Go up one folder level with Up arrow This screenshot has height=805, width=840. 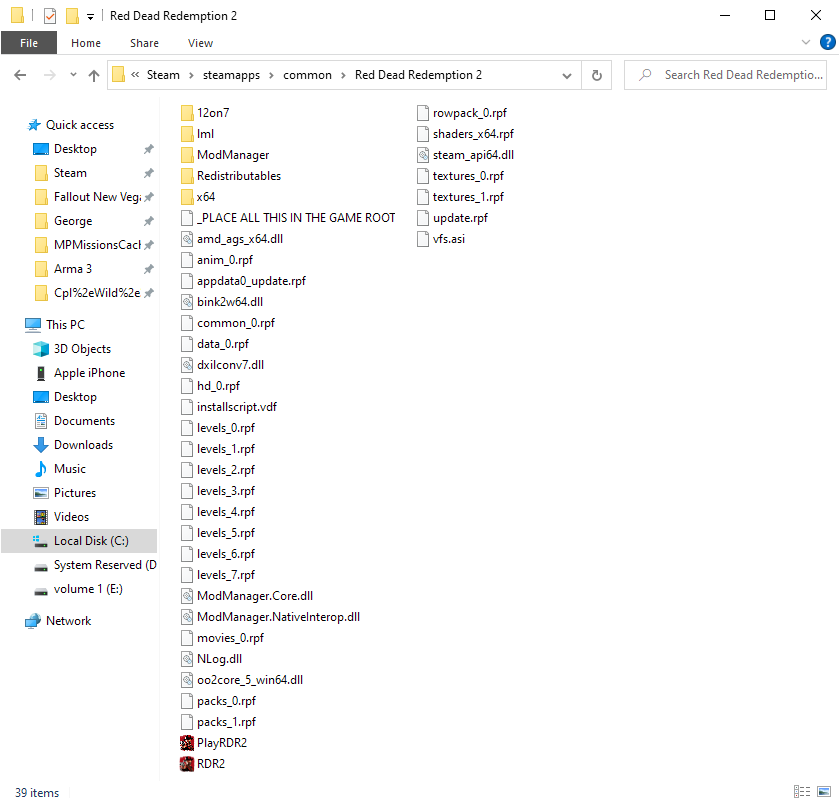tap(94, 75)
